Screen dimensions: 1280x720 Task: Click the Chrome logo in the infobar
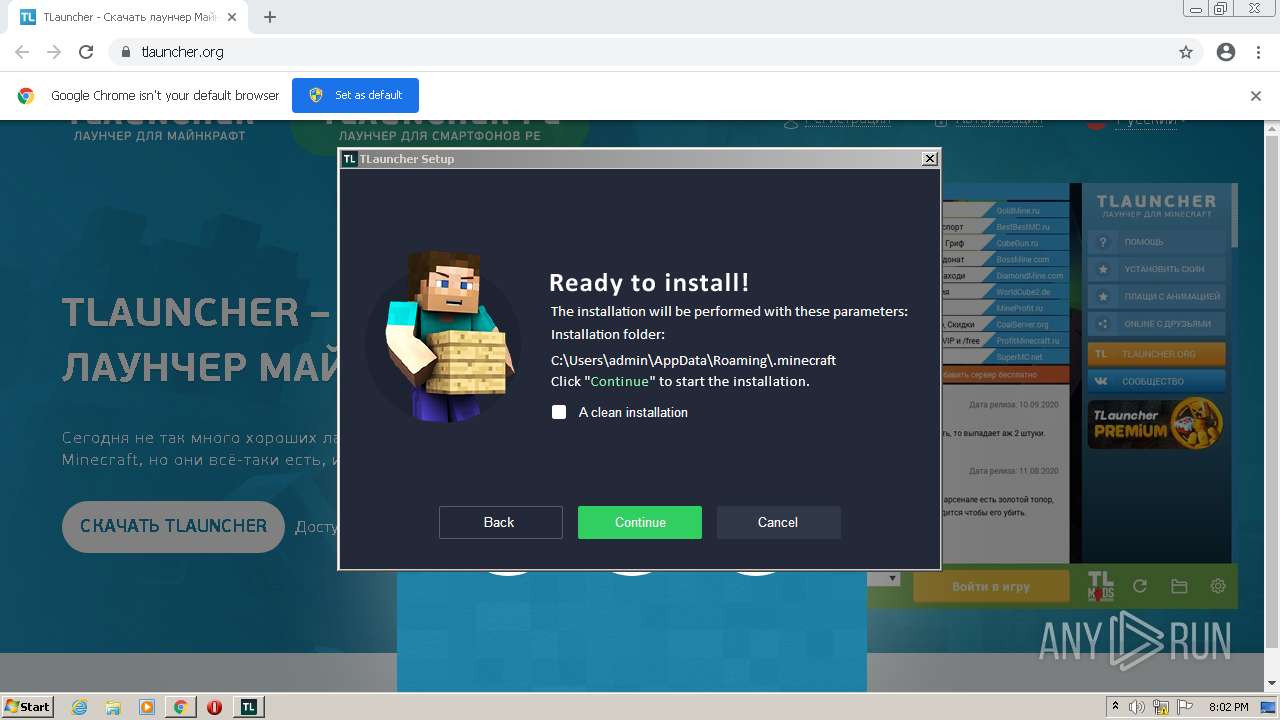click(x=27, y=96)
